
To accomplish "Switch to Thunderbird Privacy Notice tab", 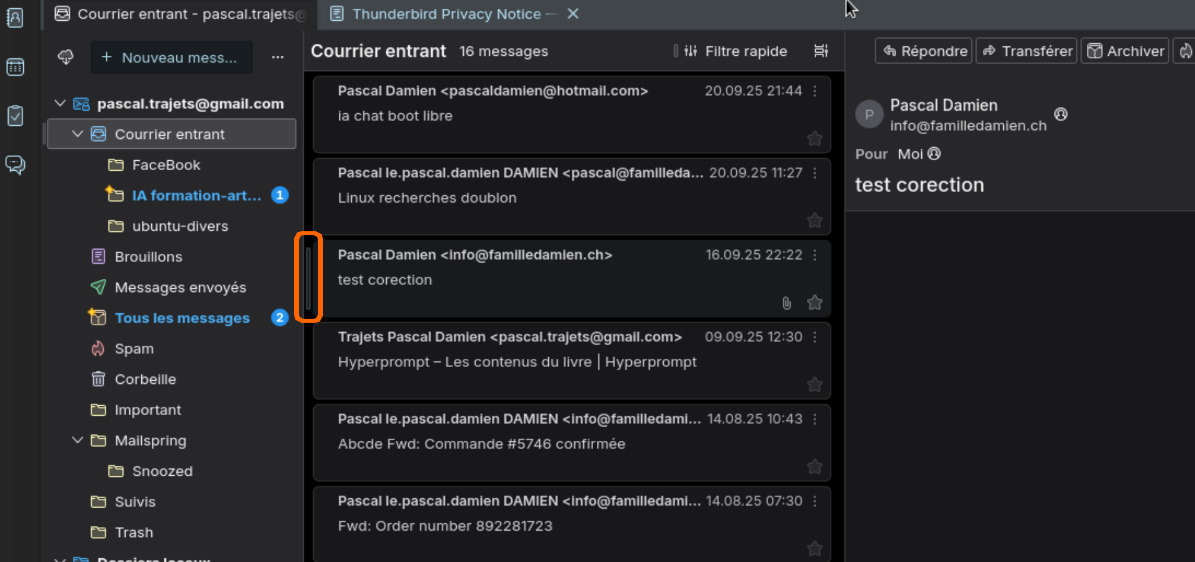I will click(446, 14).
